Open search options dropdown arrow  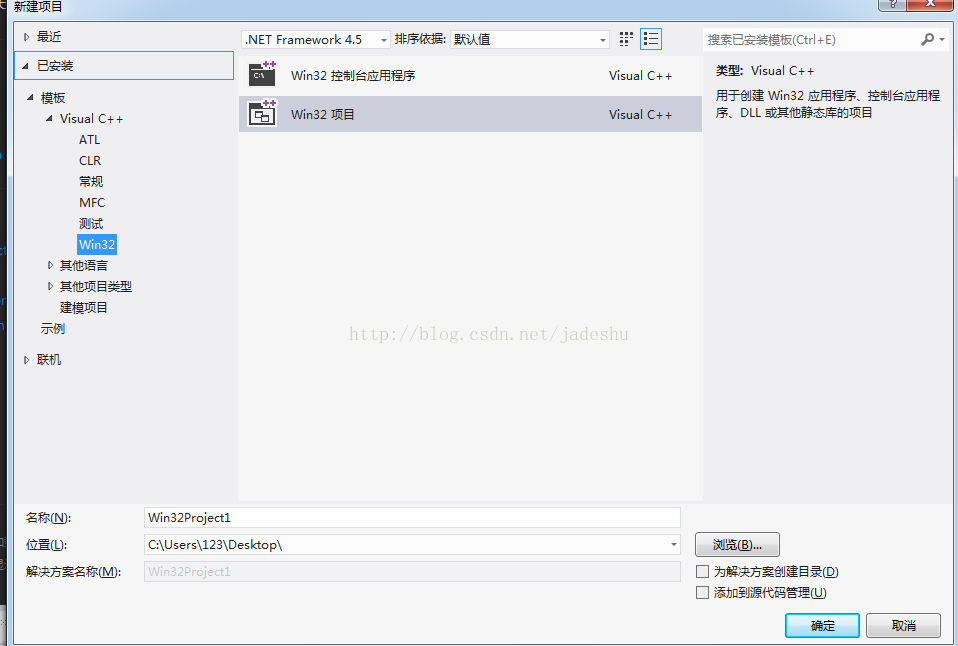[x=942, y=40]
